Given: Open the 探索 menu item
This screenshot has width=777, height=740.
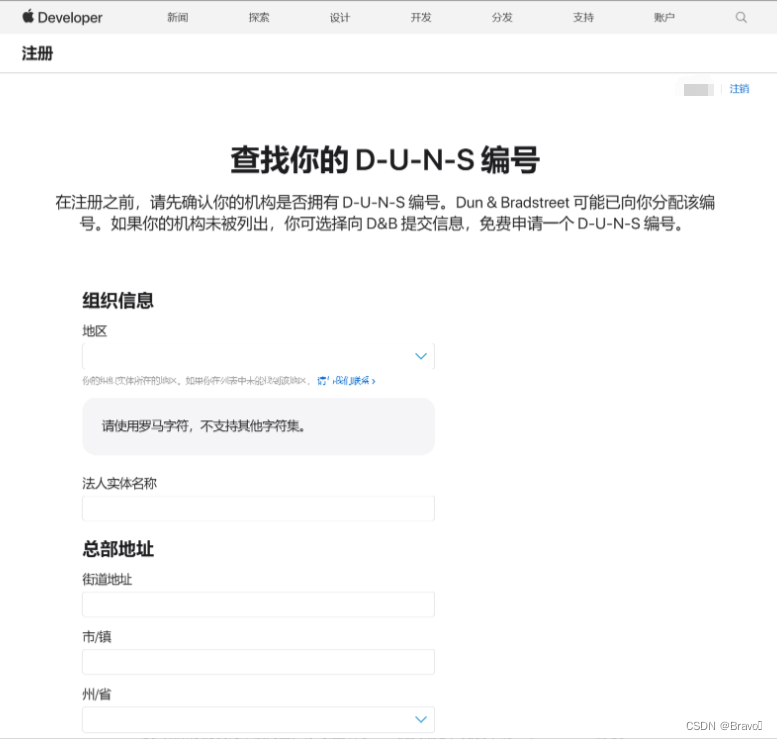Looking at the screenshot, I should pos(259,17).
